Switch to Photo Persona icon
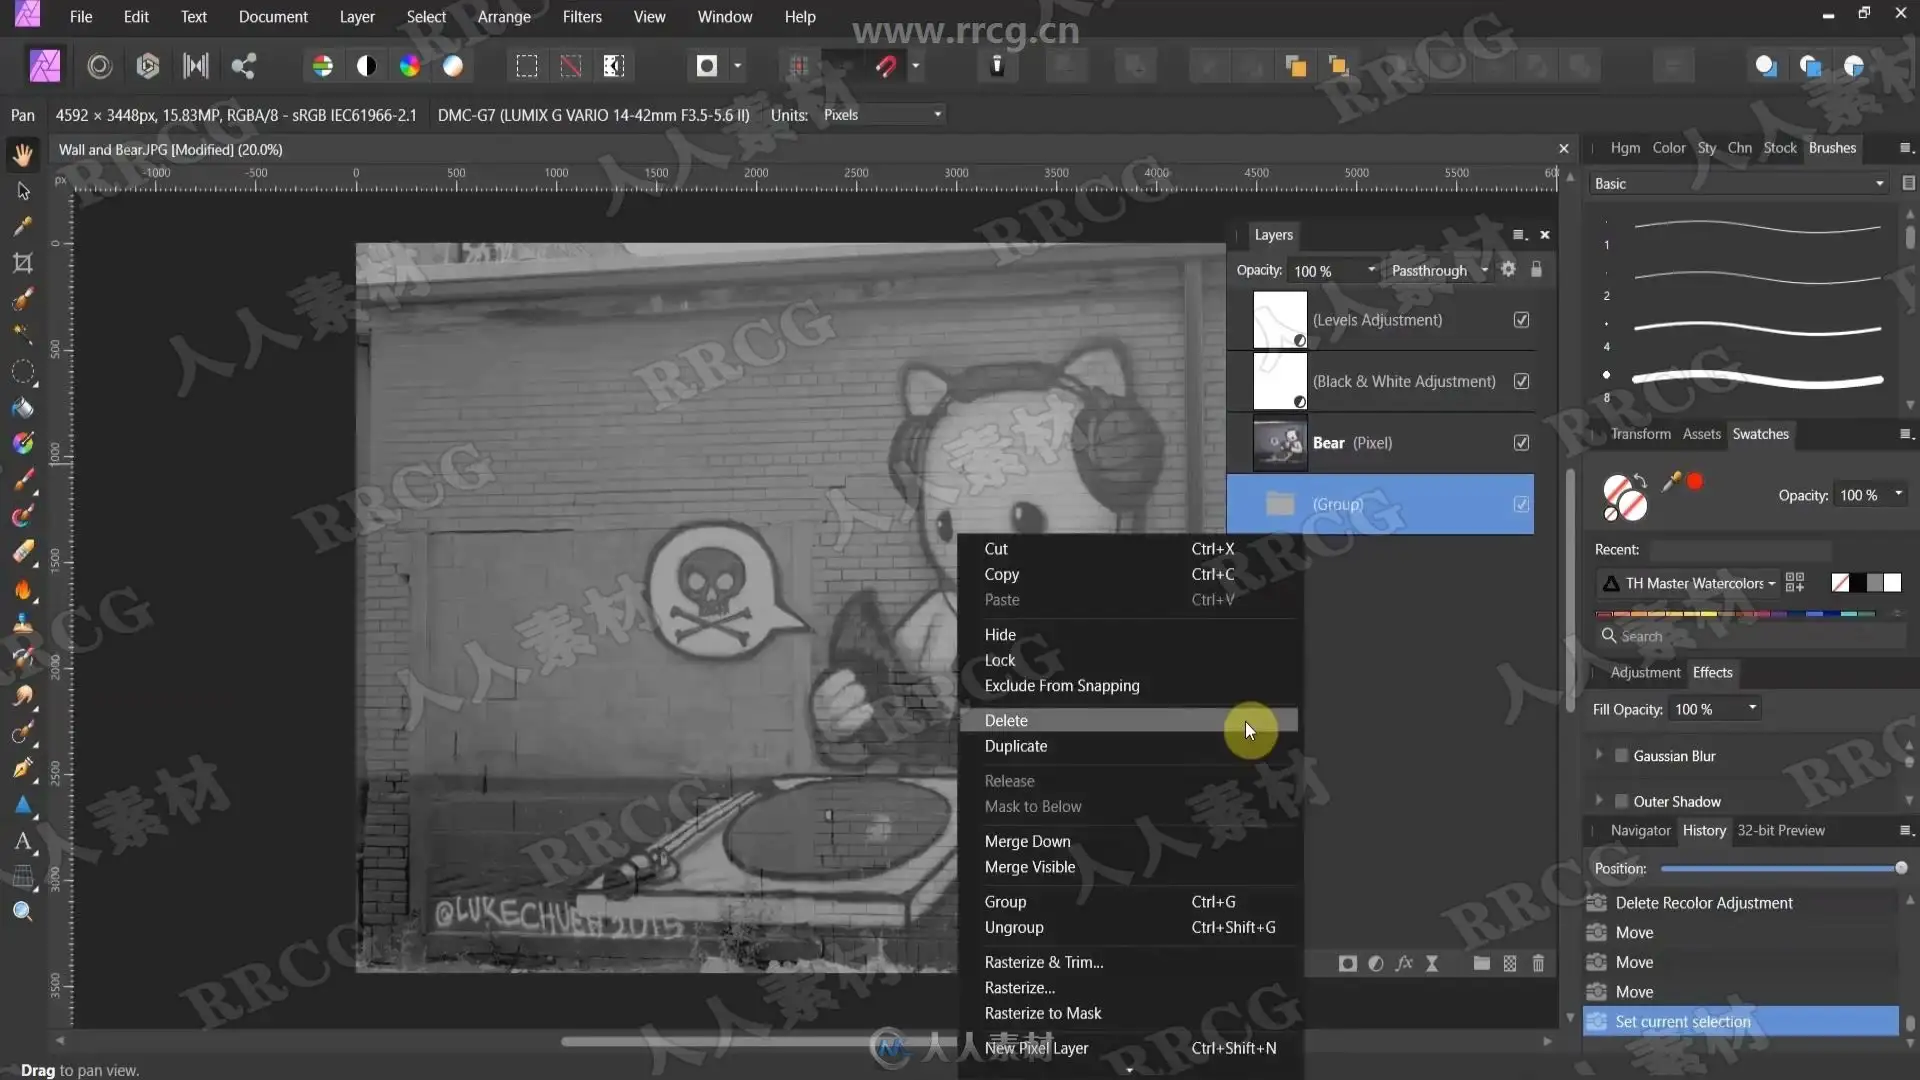The height and width of the screenshot is (1080, 1920). click(x=45, y=66)
